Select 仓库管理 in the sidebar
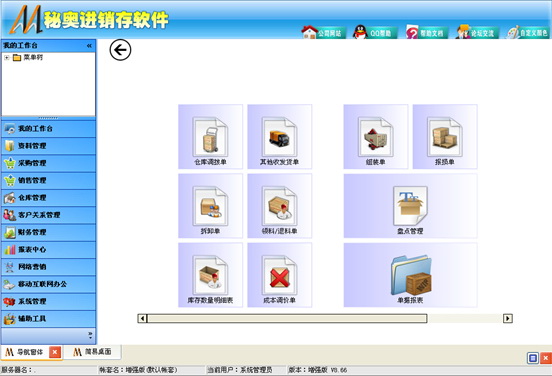 click(x=49, y=198)
